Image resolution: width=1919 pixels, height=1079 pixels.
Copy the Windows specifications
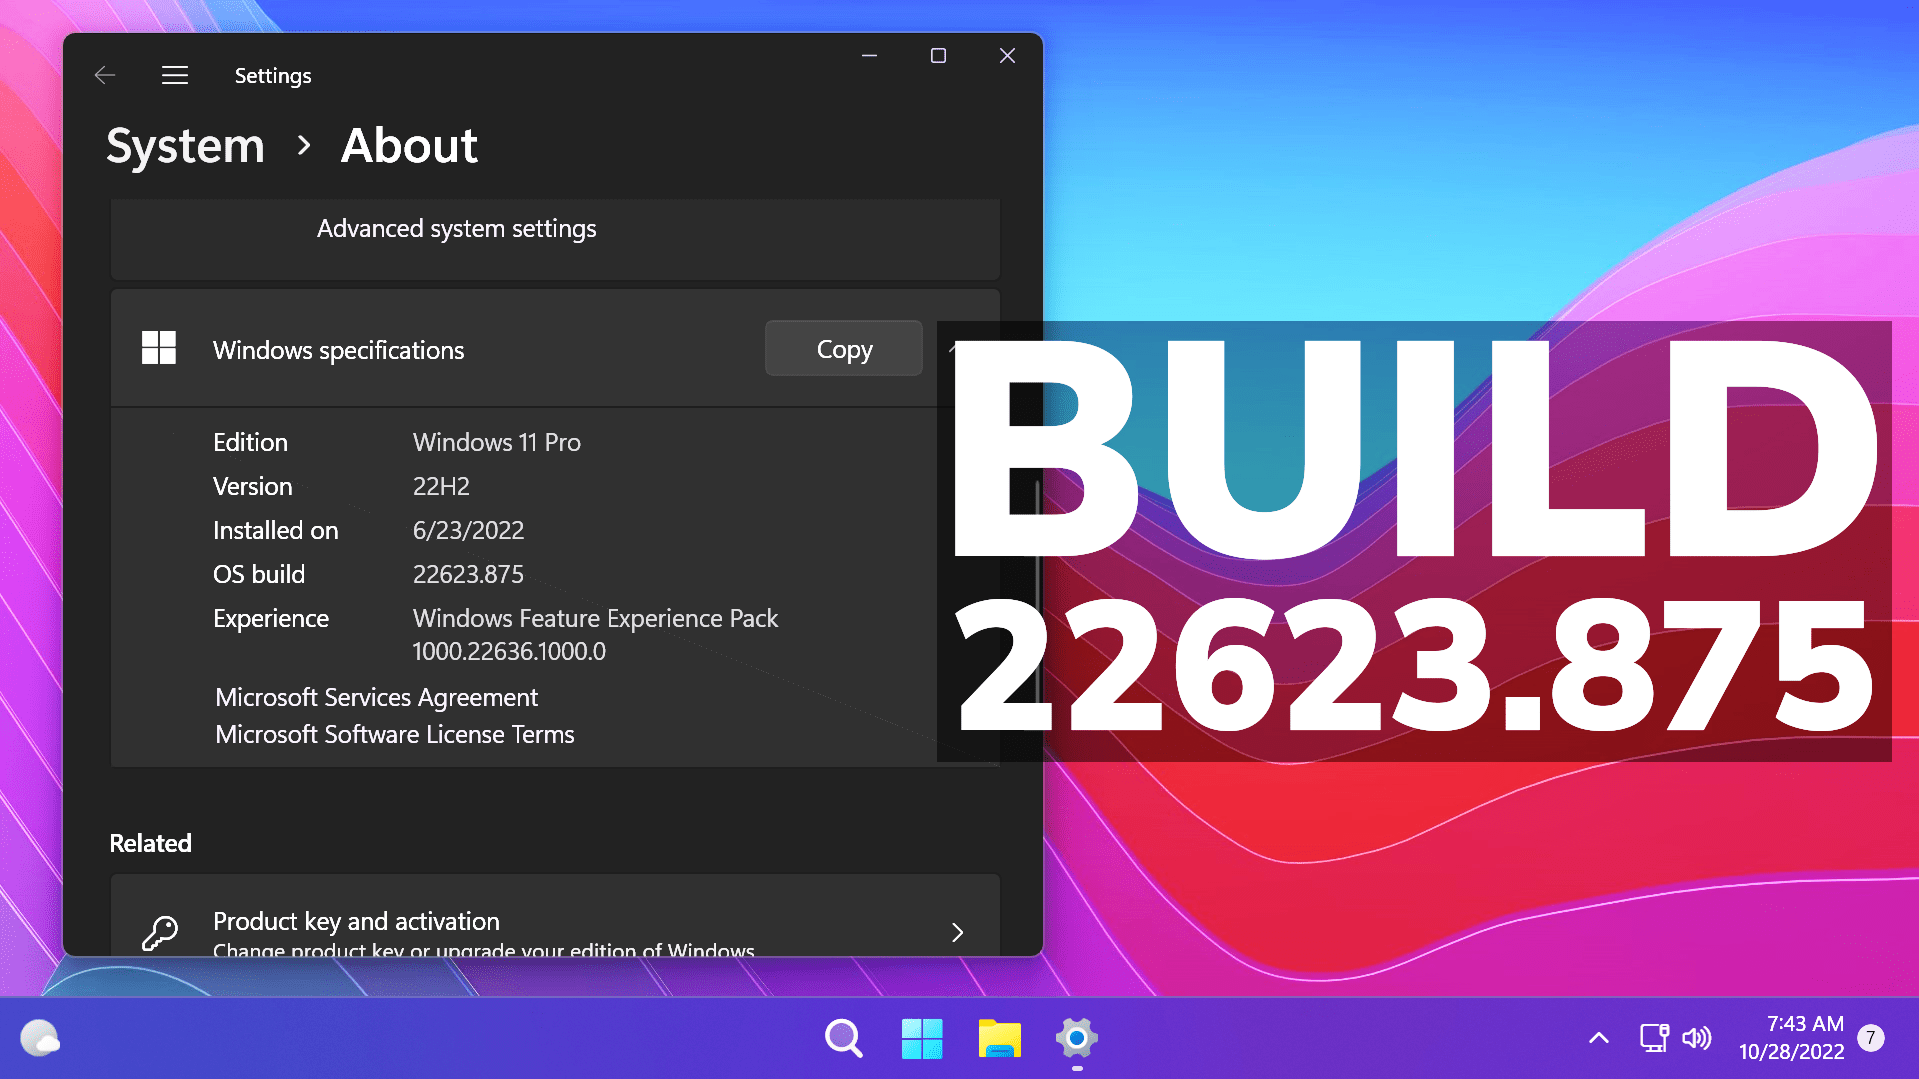(x=844, y=349)
